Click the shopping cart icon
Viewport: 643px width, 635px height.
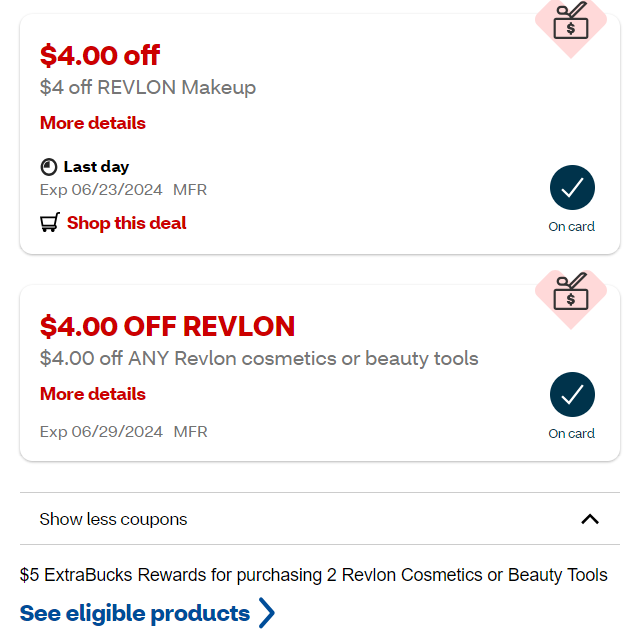pos(50,223)
